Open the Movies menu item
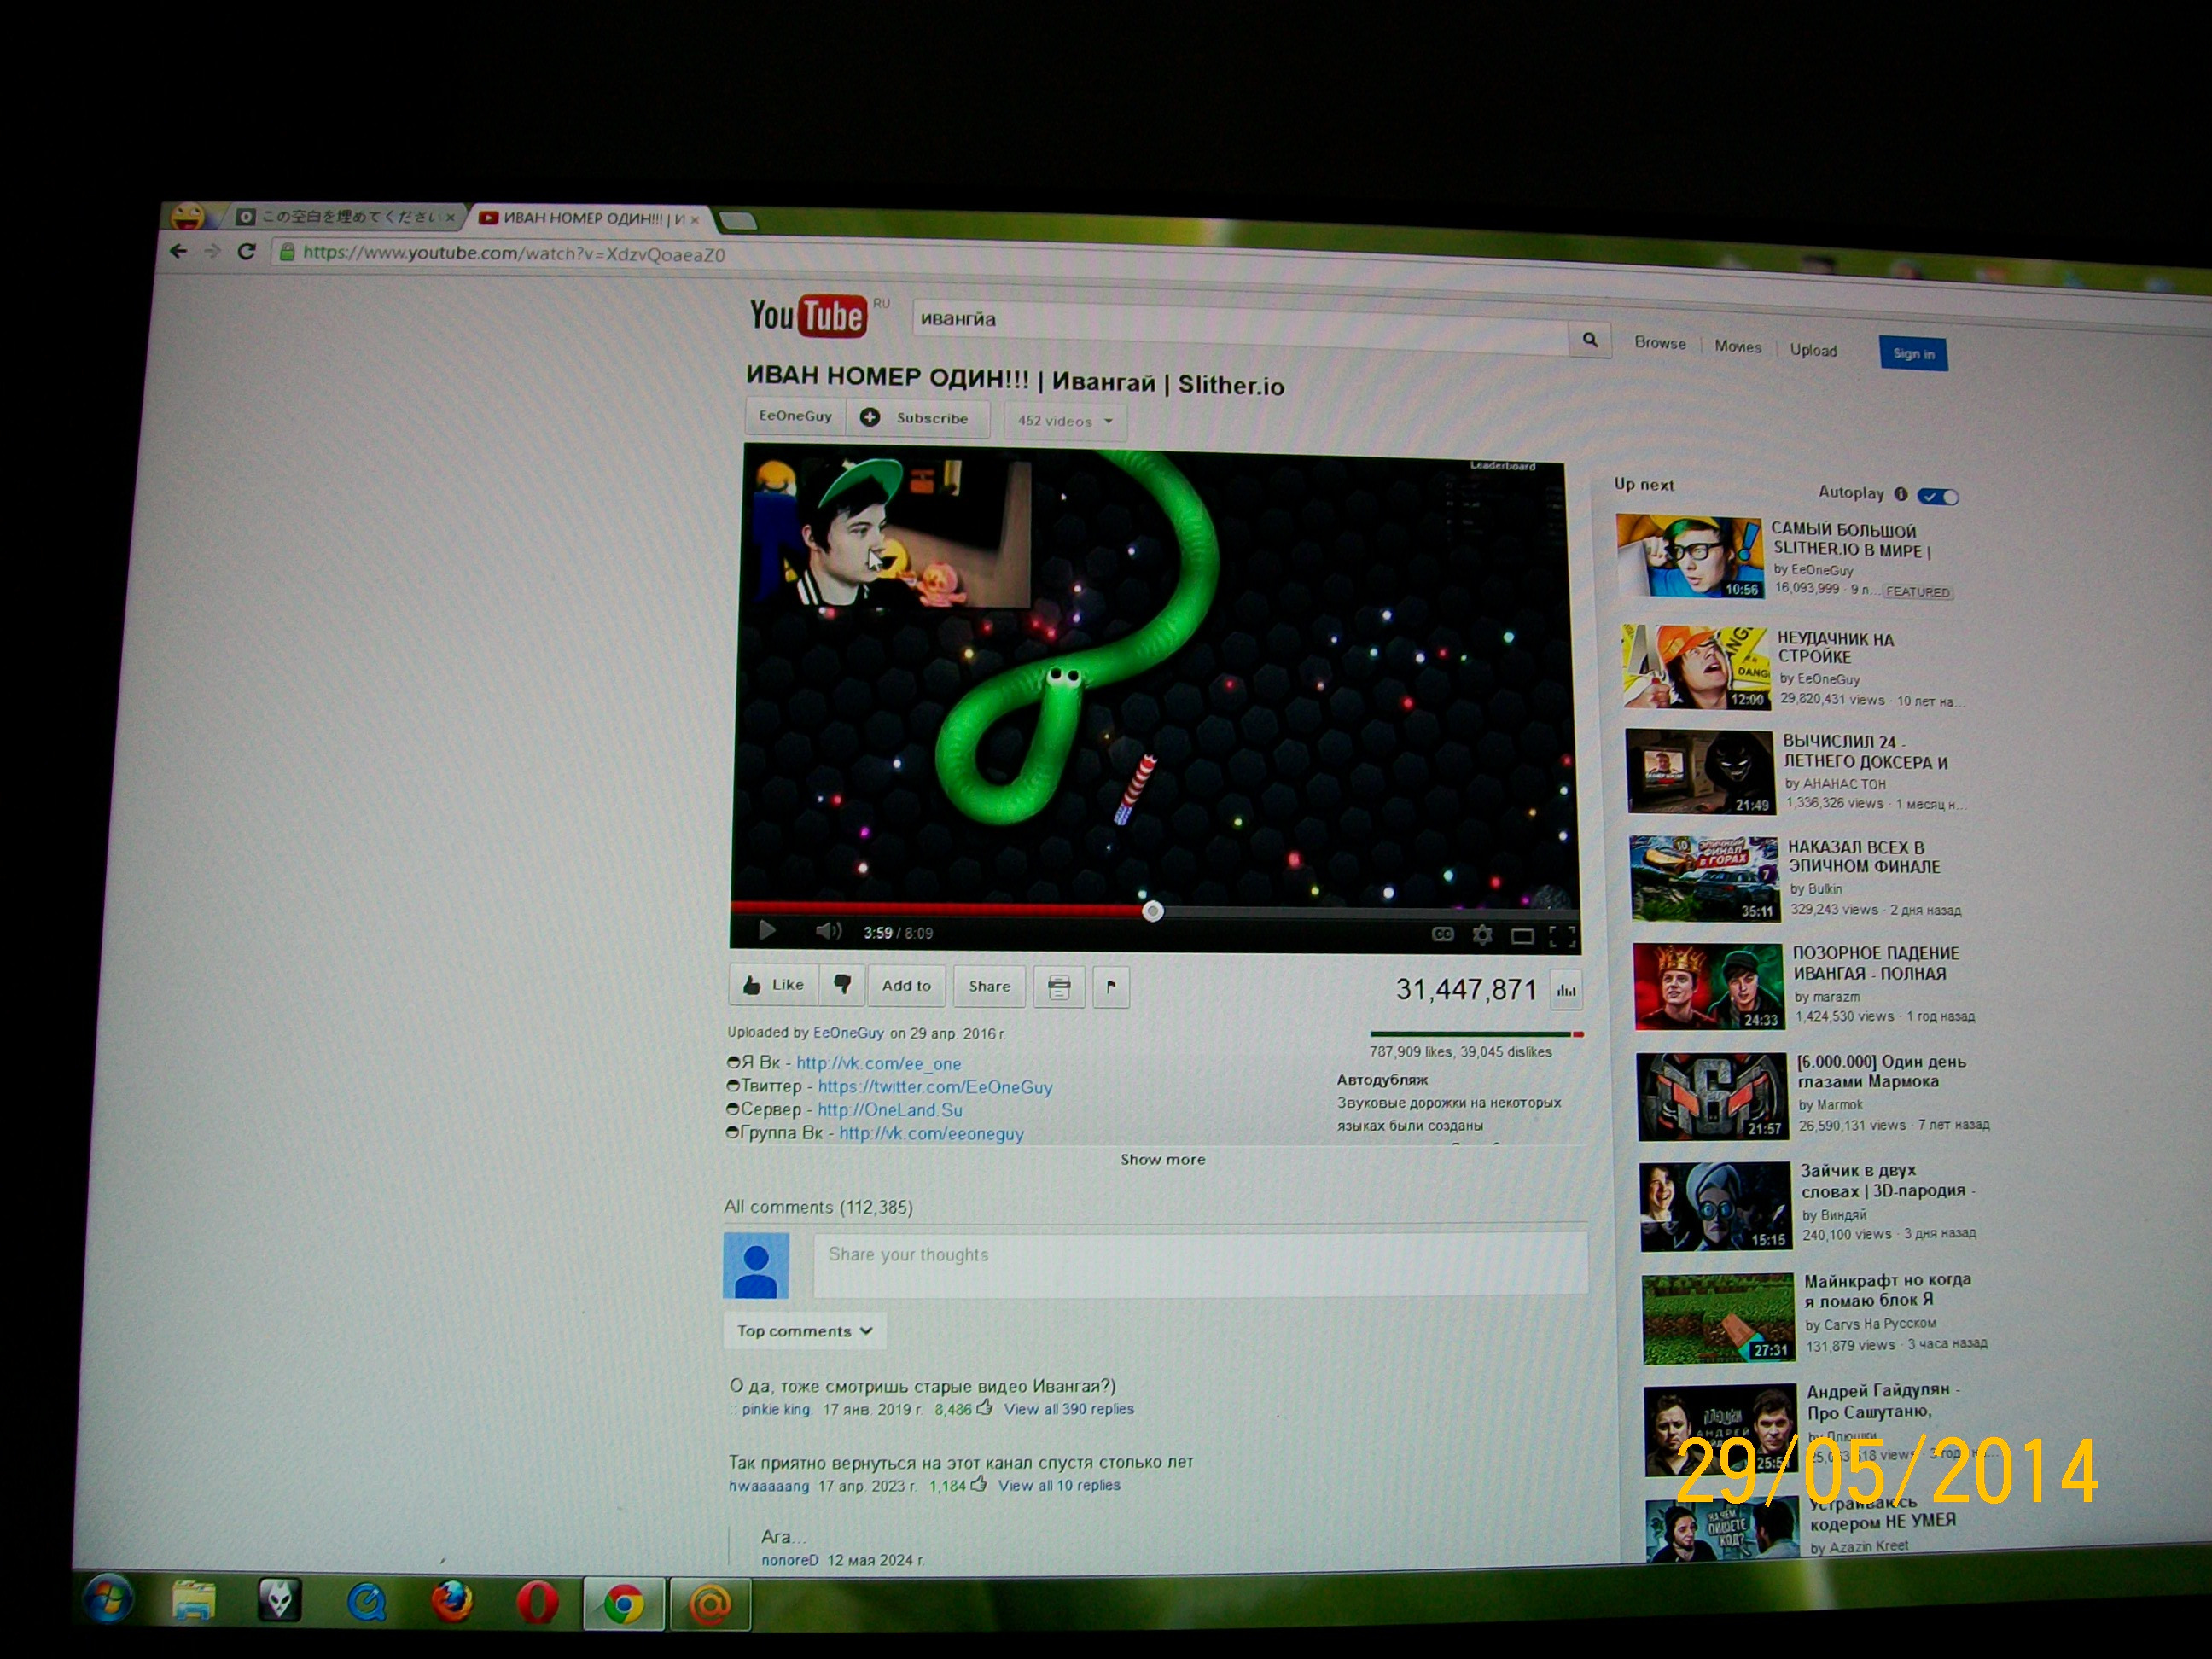 [x=1738, y=346]
